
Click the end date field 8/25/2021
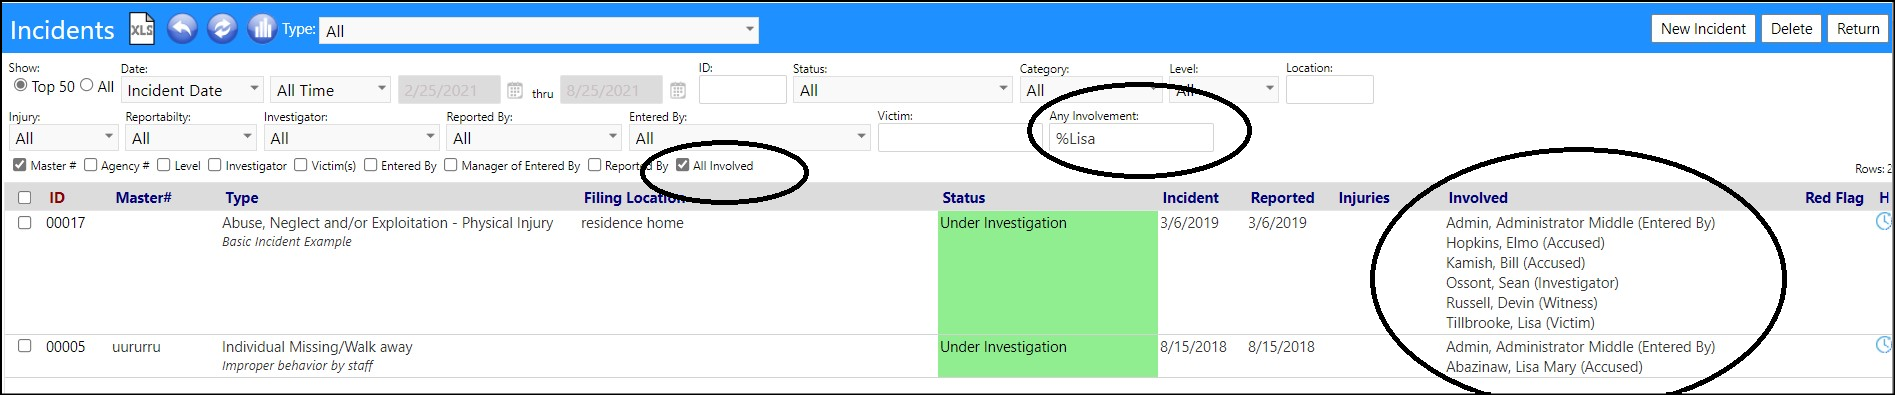click(x=611, y=90)
